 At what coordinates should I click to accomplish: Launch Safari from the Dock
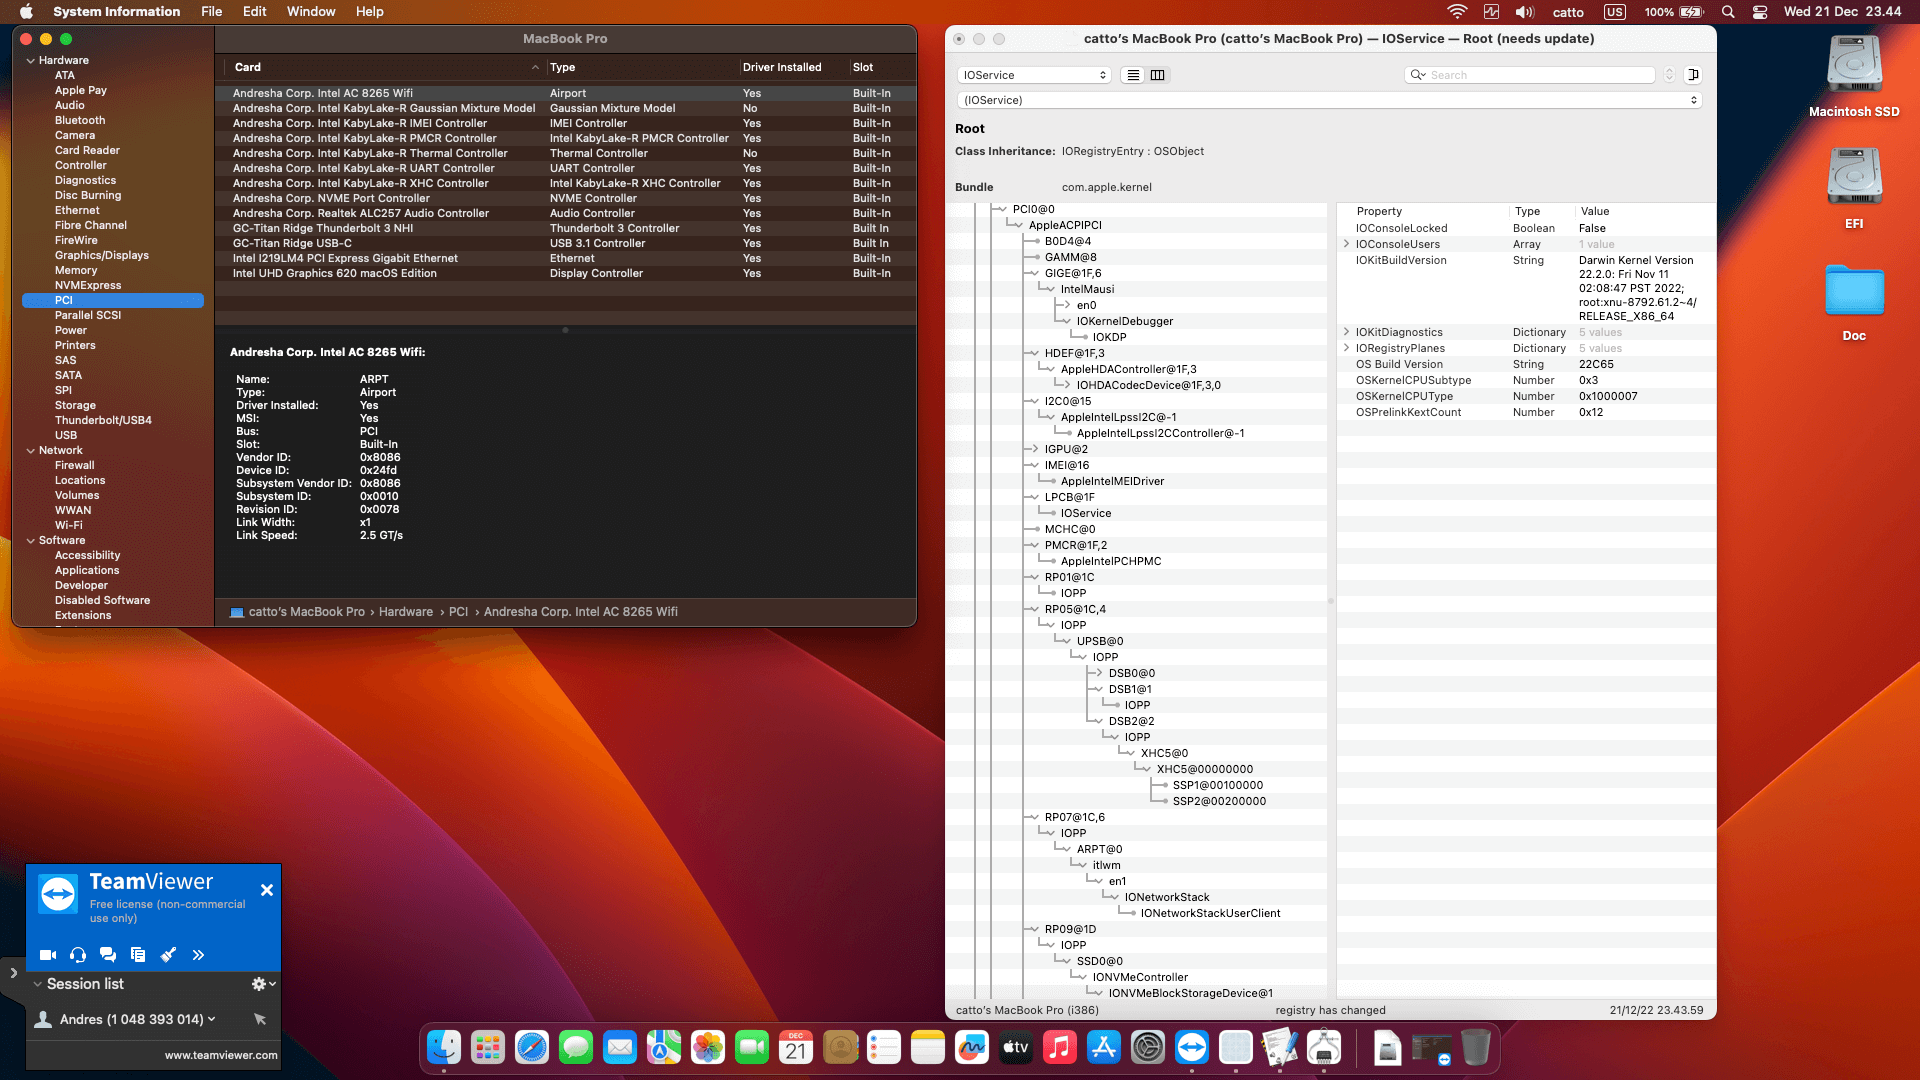coord(531,1048)
